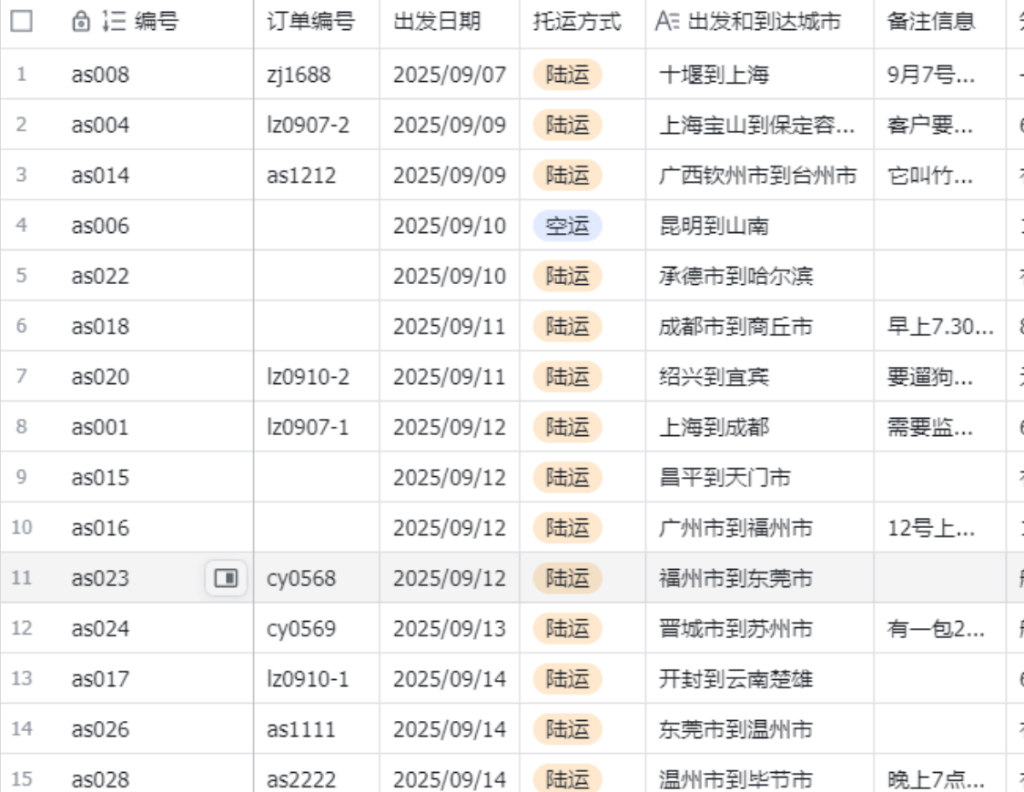Click the lock icon in the 编号 column header
The image size is (1024, 792).
[x=80, y=21]
